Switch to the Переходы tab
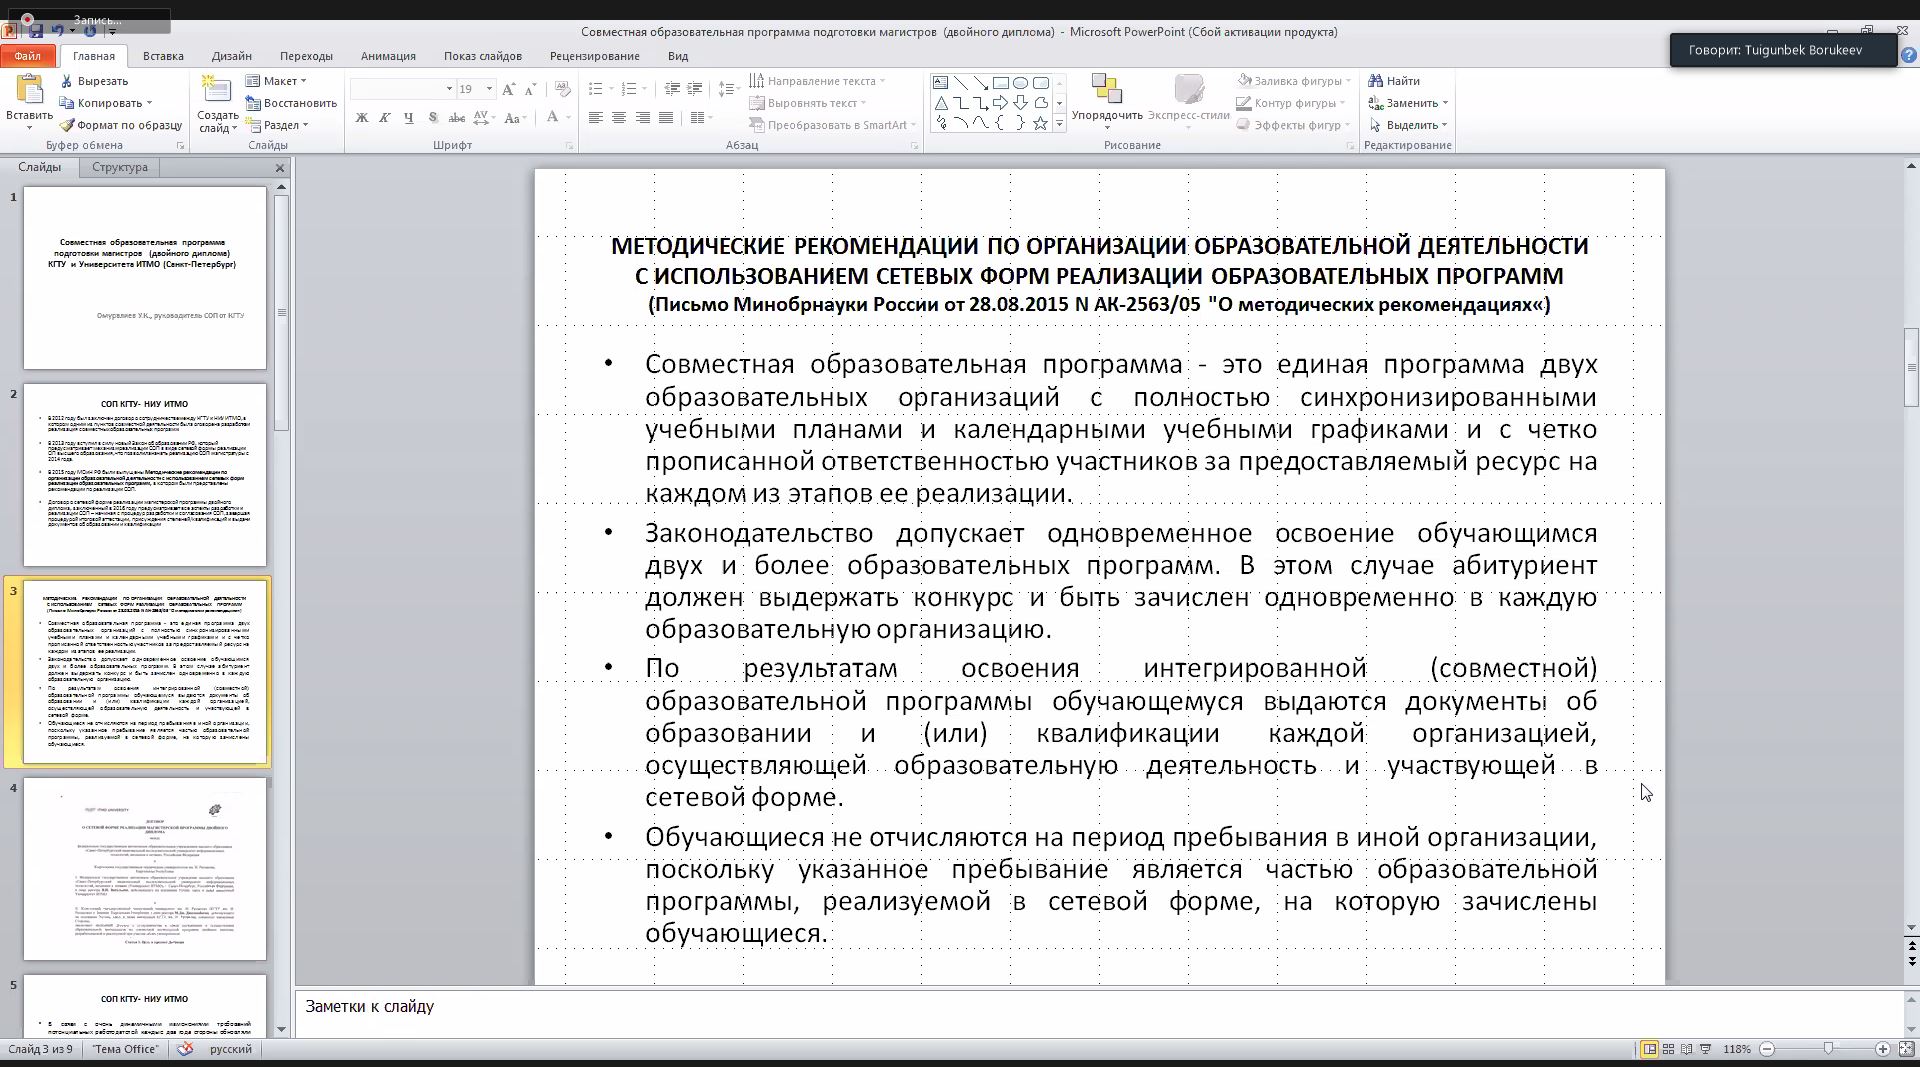 coord(306,56)
